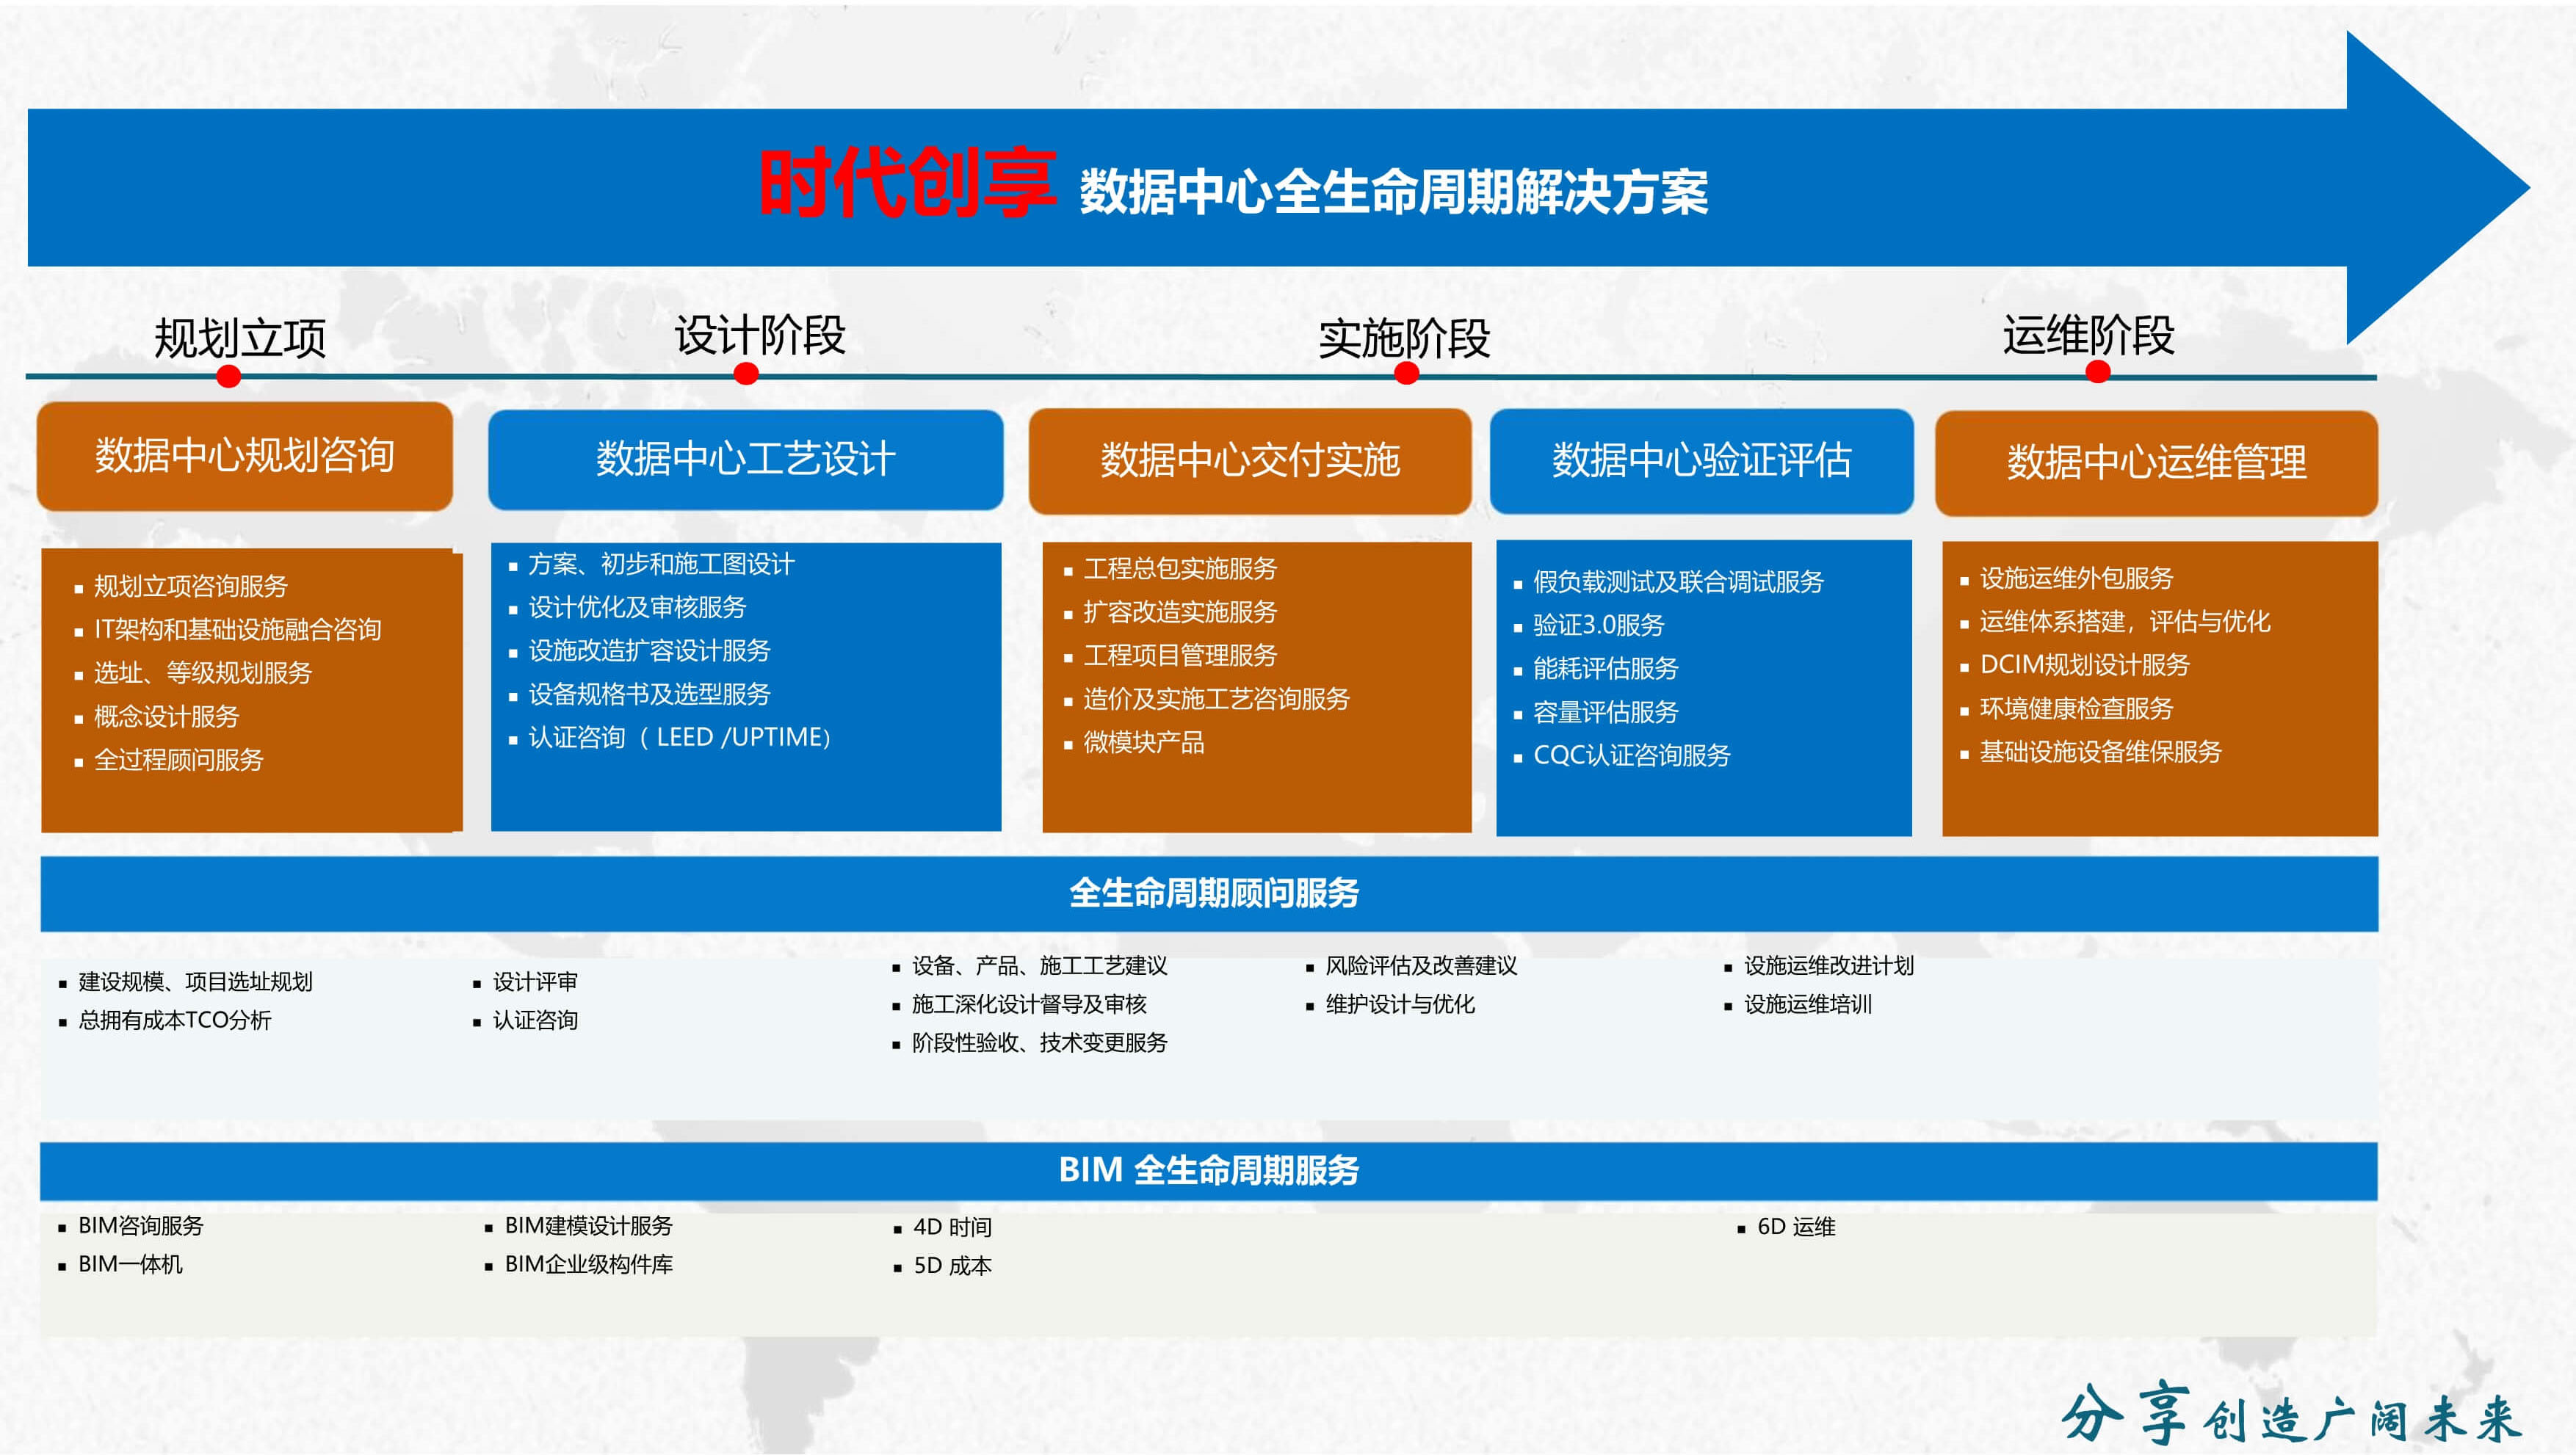Click the 数据中心规划咨询 orange box

pyautogui.click(x=245, y=457)
